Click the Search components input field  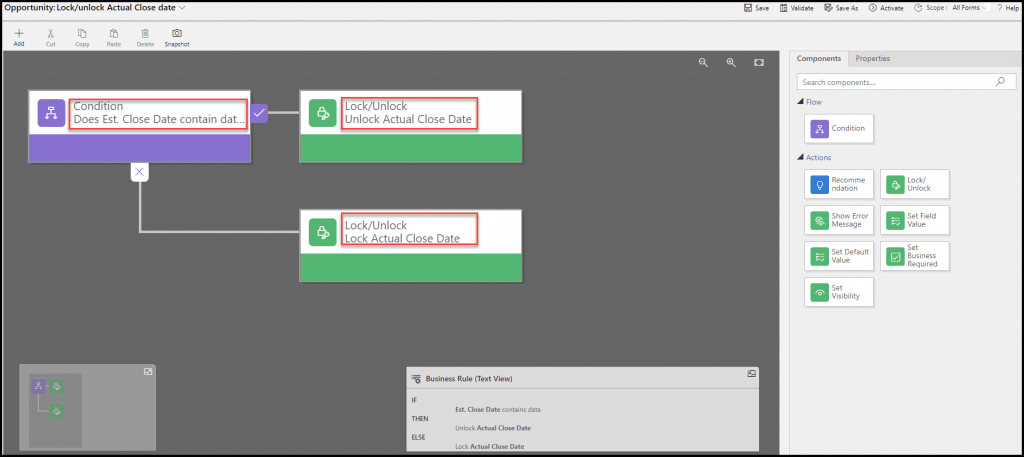pyautogui.click(x=895, y=82)
